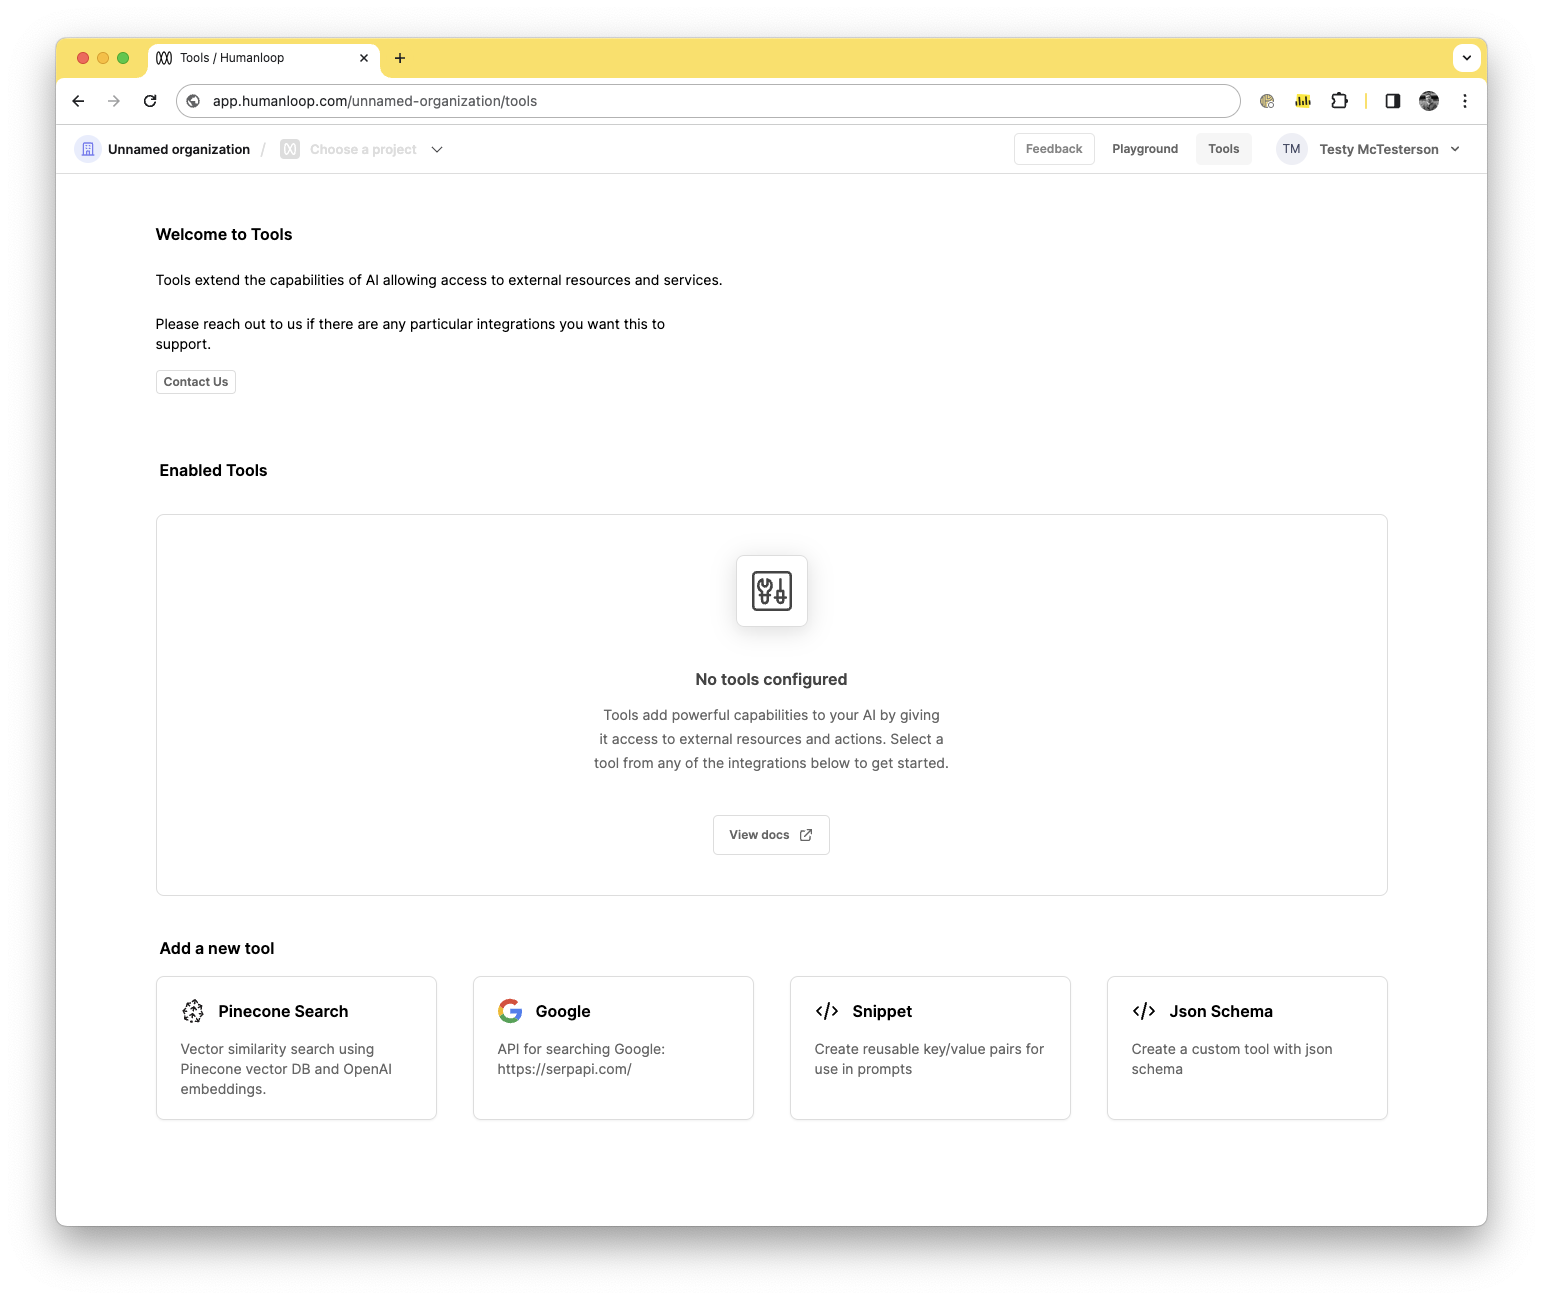Click the macOS yellow minimize button
Image resolution: width=1543 pixels, height=1300 pixels.
[x=103, y=58]
